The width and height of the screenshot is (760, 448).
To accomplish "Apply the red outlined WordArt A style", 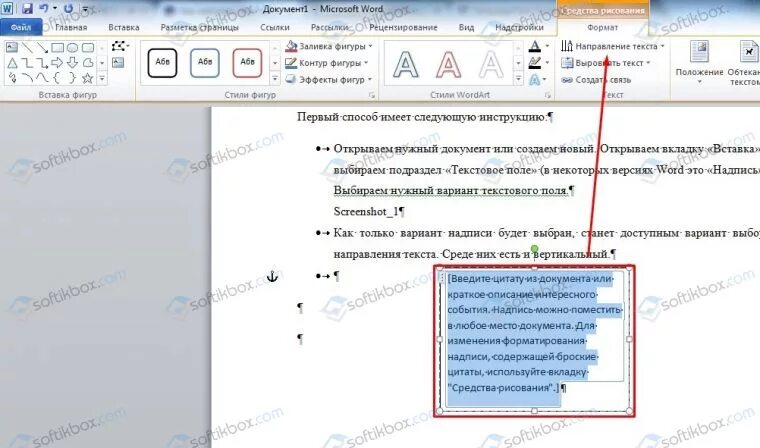I will [449, 64].
